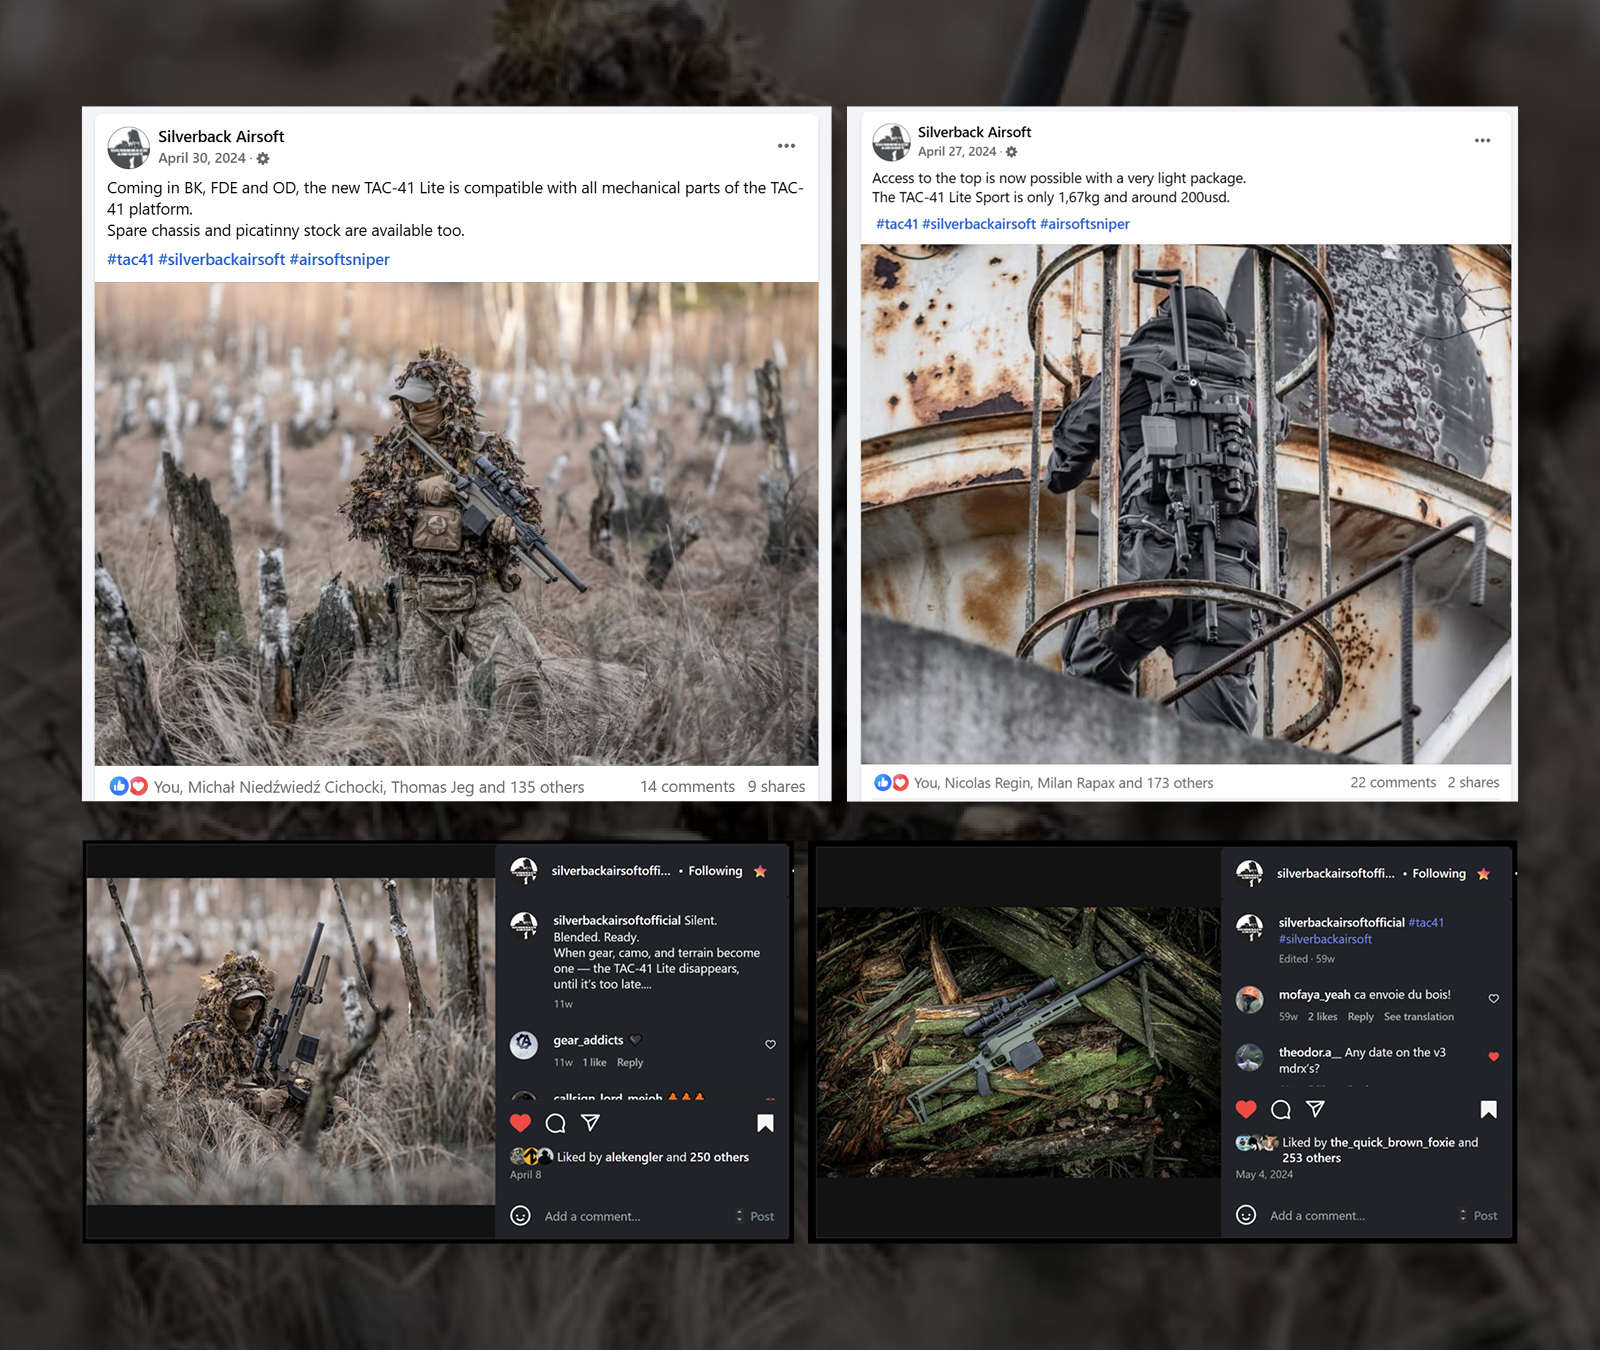
Task: Click #silverbackairsoft hashtag on April 30 post
Action: pos(221,260)
